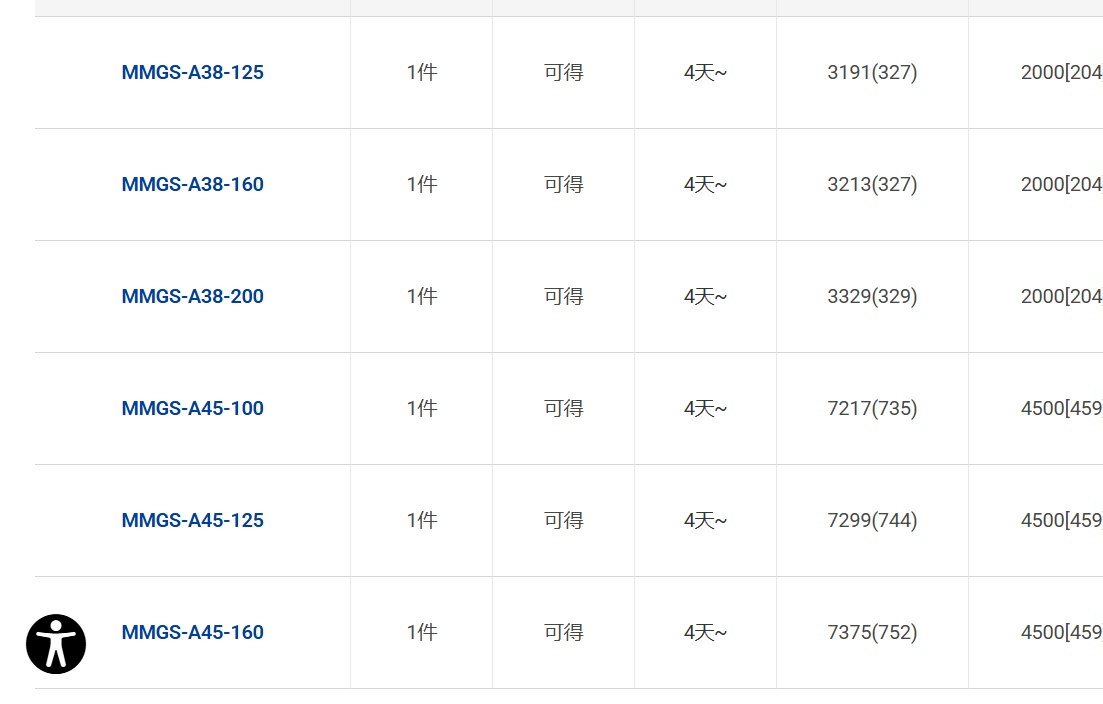
Task: Open product link MMGS-A38-125
Action: click(x=192, y=72)
